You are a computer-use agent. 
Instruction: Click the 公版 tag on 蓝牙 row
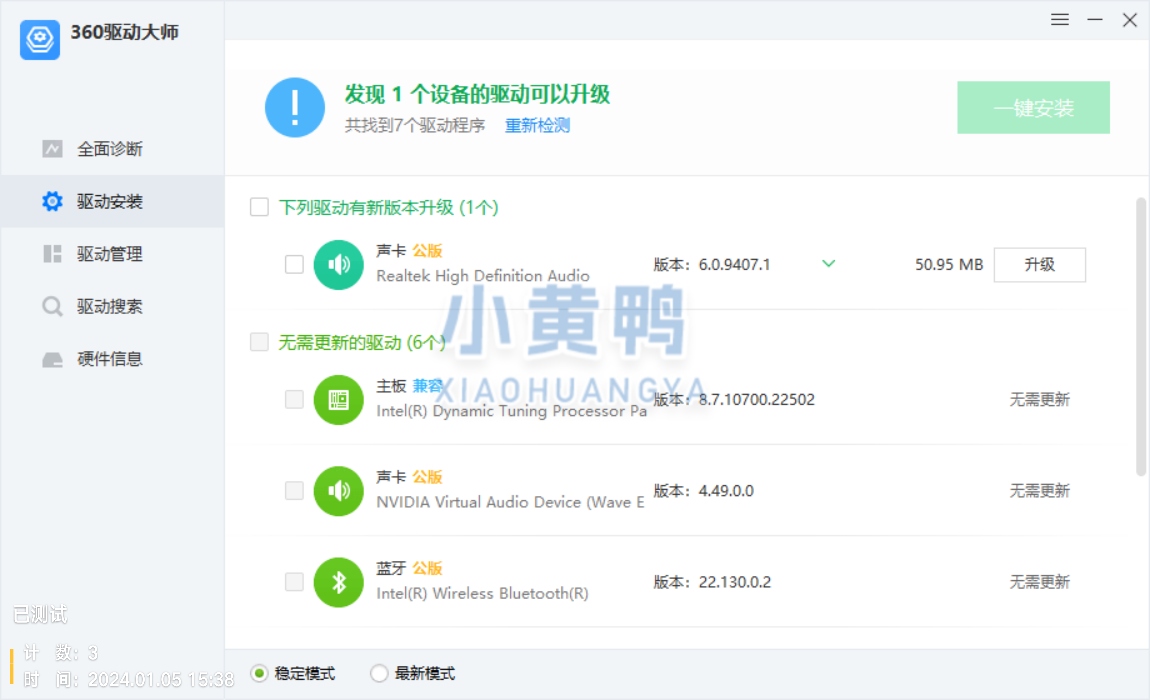pyautogui.click(x=427, y=568)
